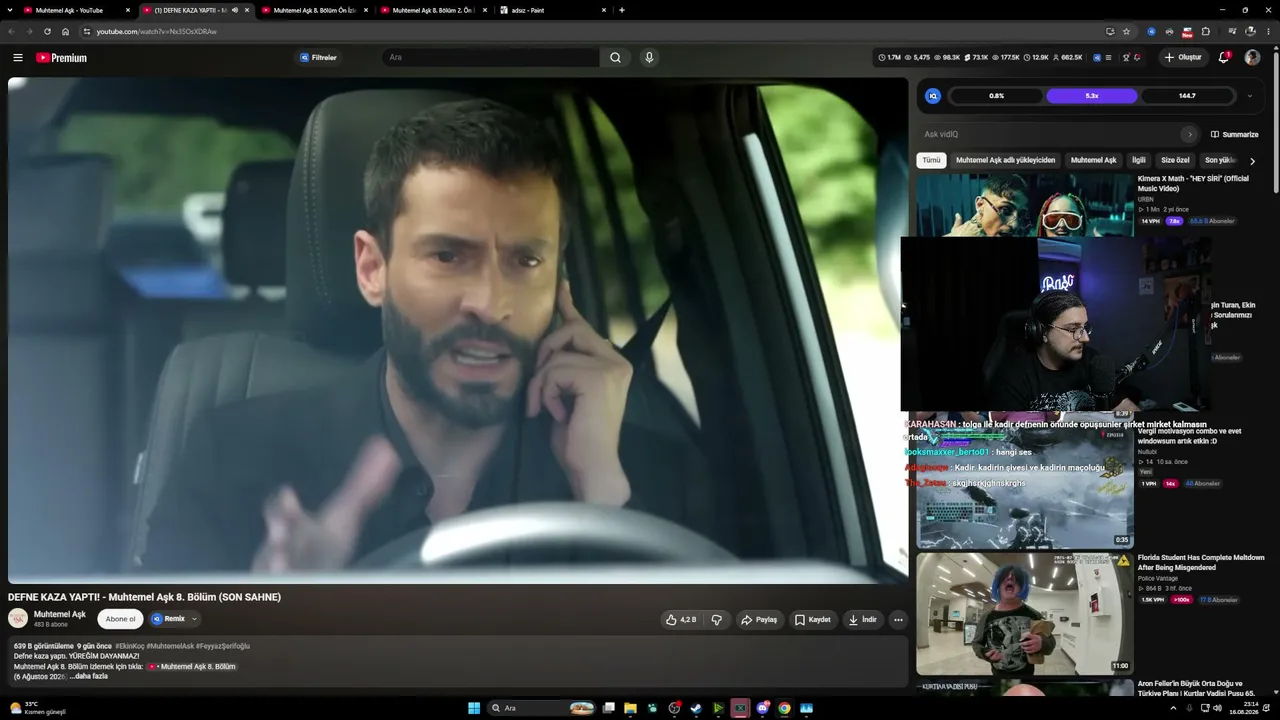
Task: Expand the vidIQ score panel chevron
Action: (1249, 96)
